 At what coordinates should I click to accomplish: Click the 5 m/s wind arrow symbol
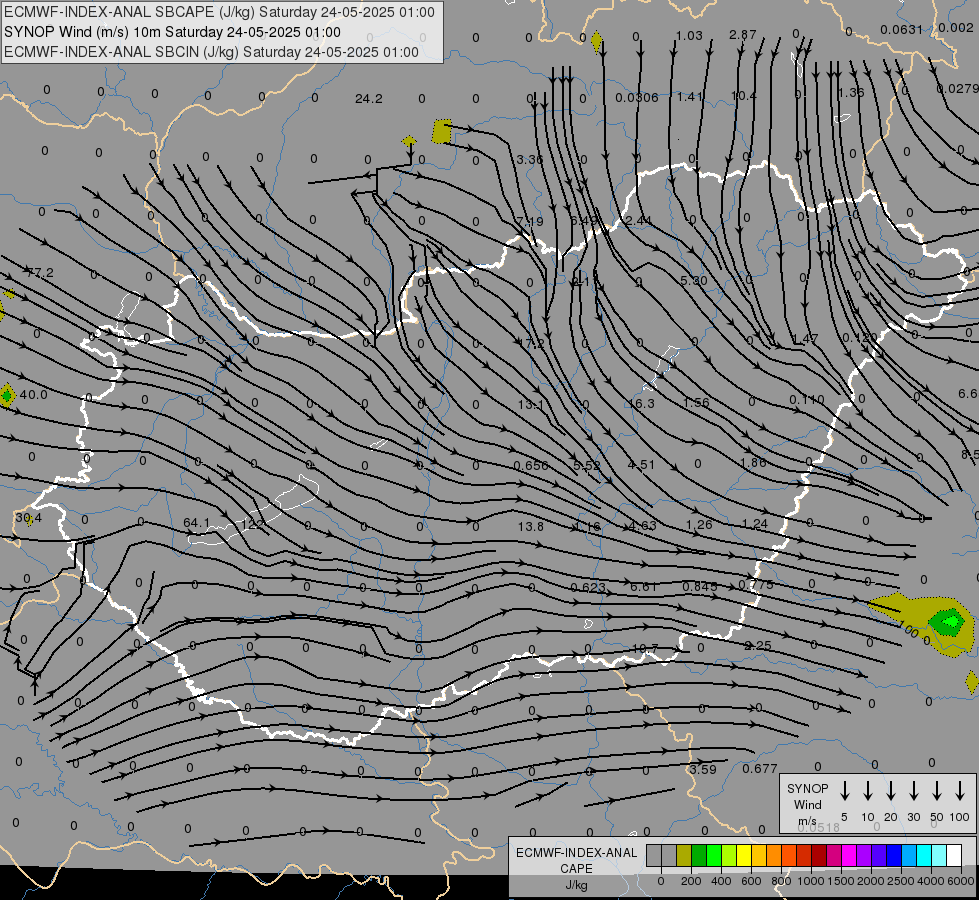tap(845, 791)
